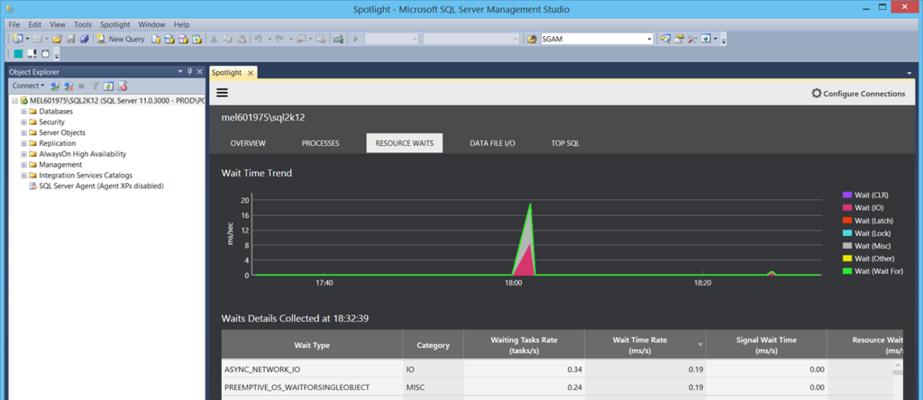Click the Wait (CLR) purple legend swatch

click(847, 195)
